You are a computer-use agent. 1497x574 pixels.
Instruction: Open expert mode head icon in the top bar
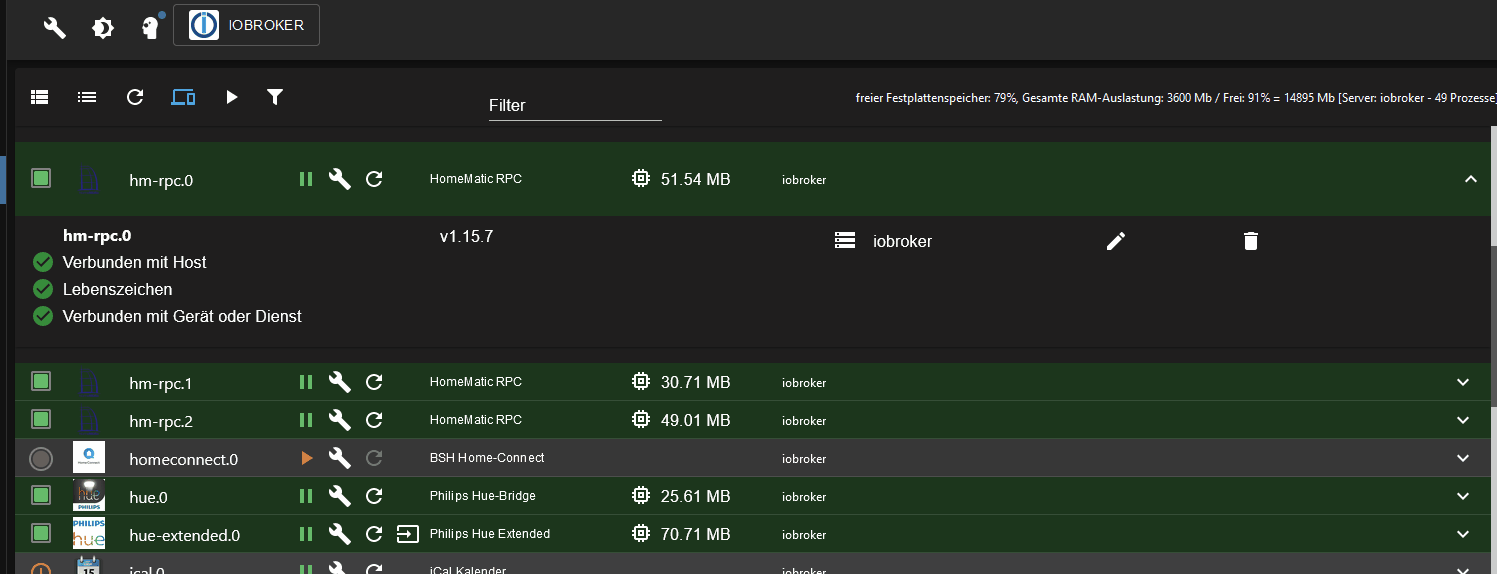[x=151, y=28]
